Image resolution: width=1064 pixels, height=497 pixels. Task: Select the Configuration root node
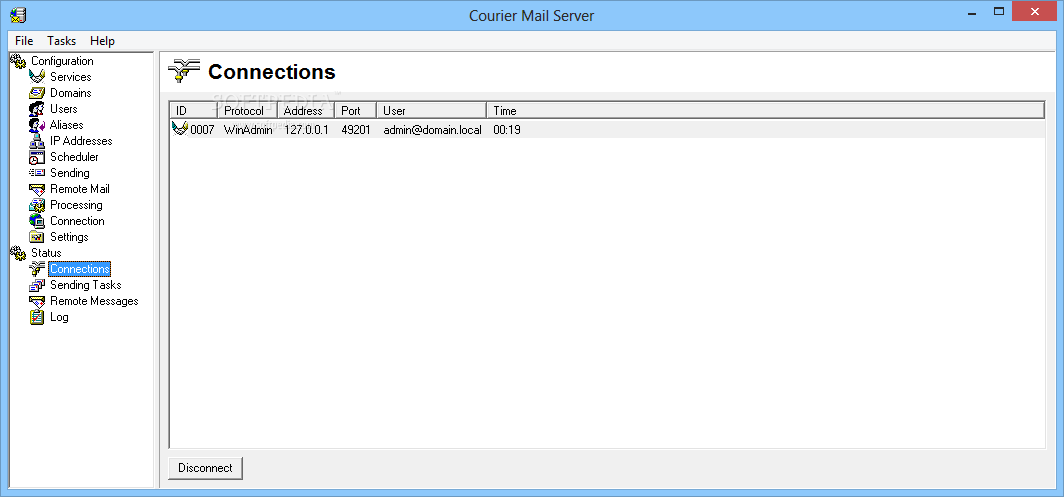click(x=62, y=60)
